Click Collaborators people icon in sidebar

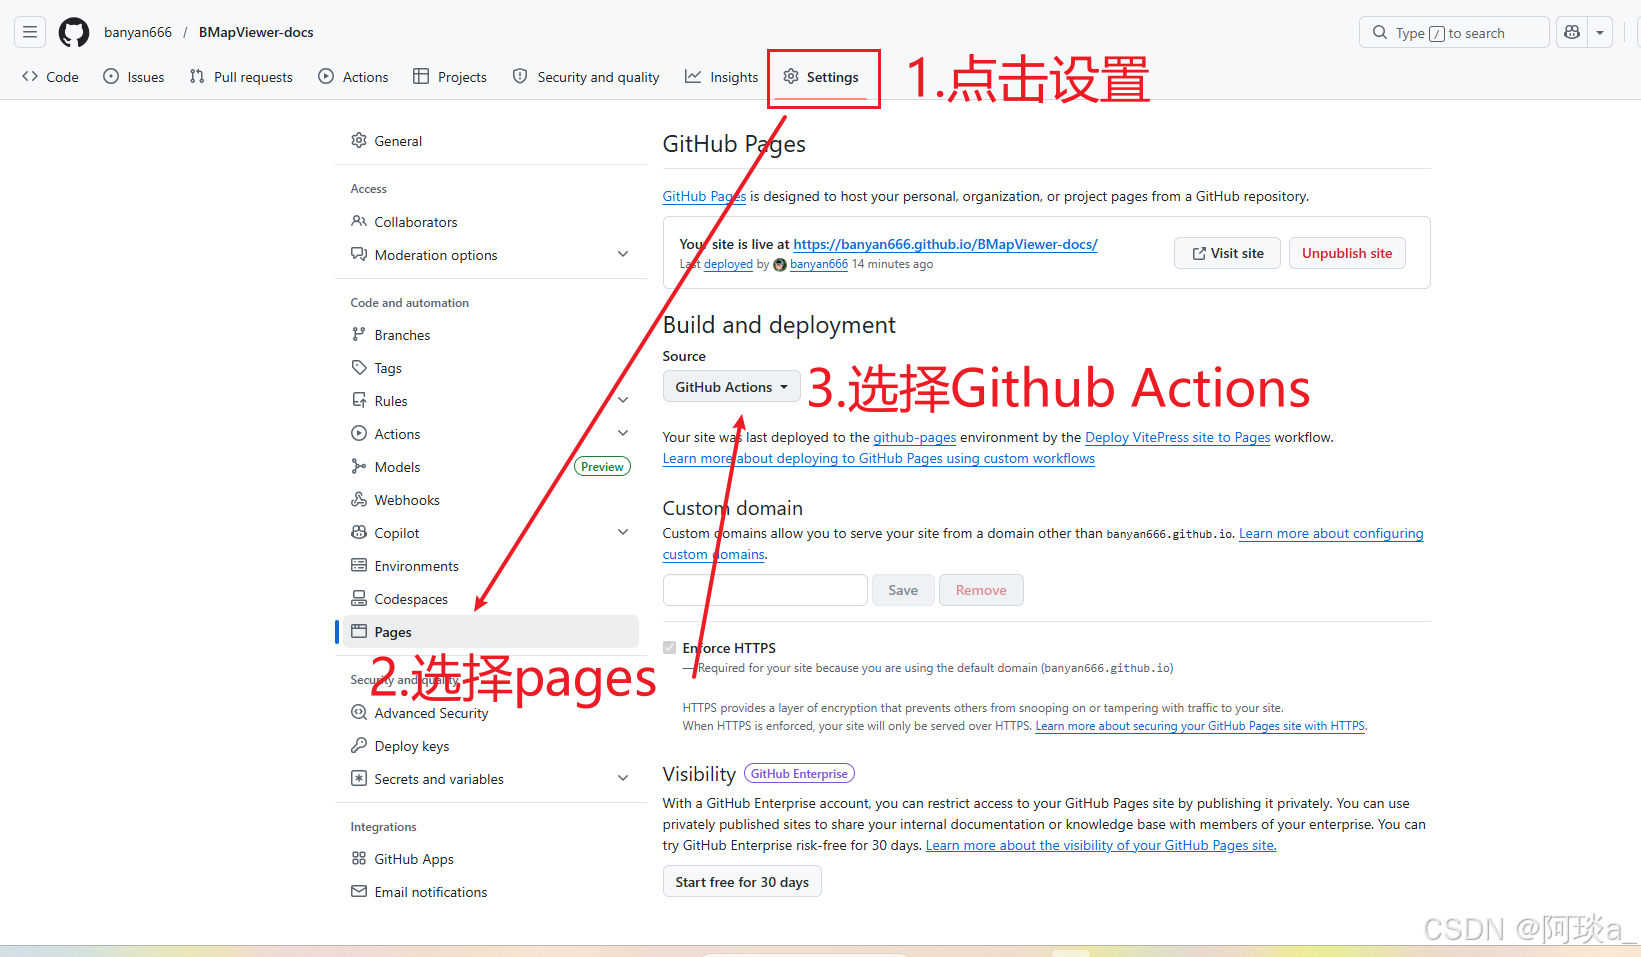(x=359, y=222)
